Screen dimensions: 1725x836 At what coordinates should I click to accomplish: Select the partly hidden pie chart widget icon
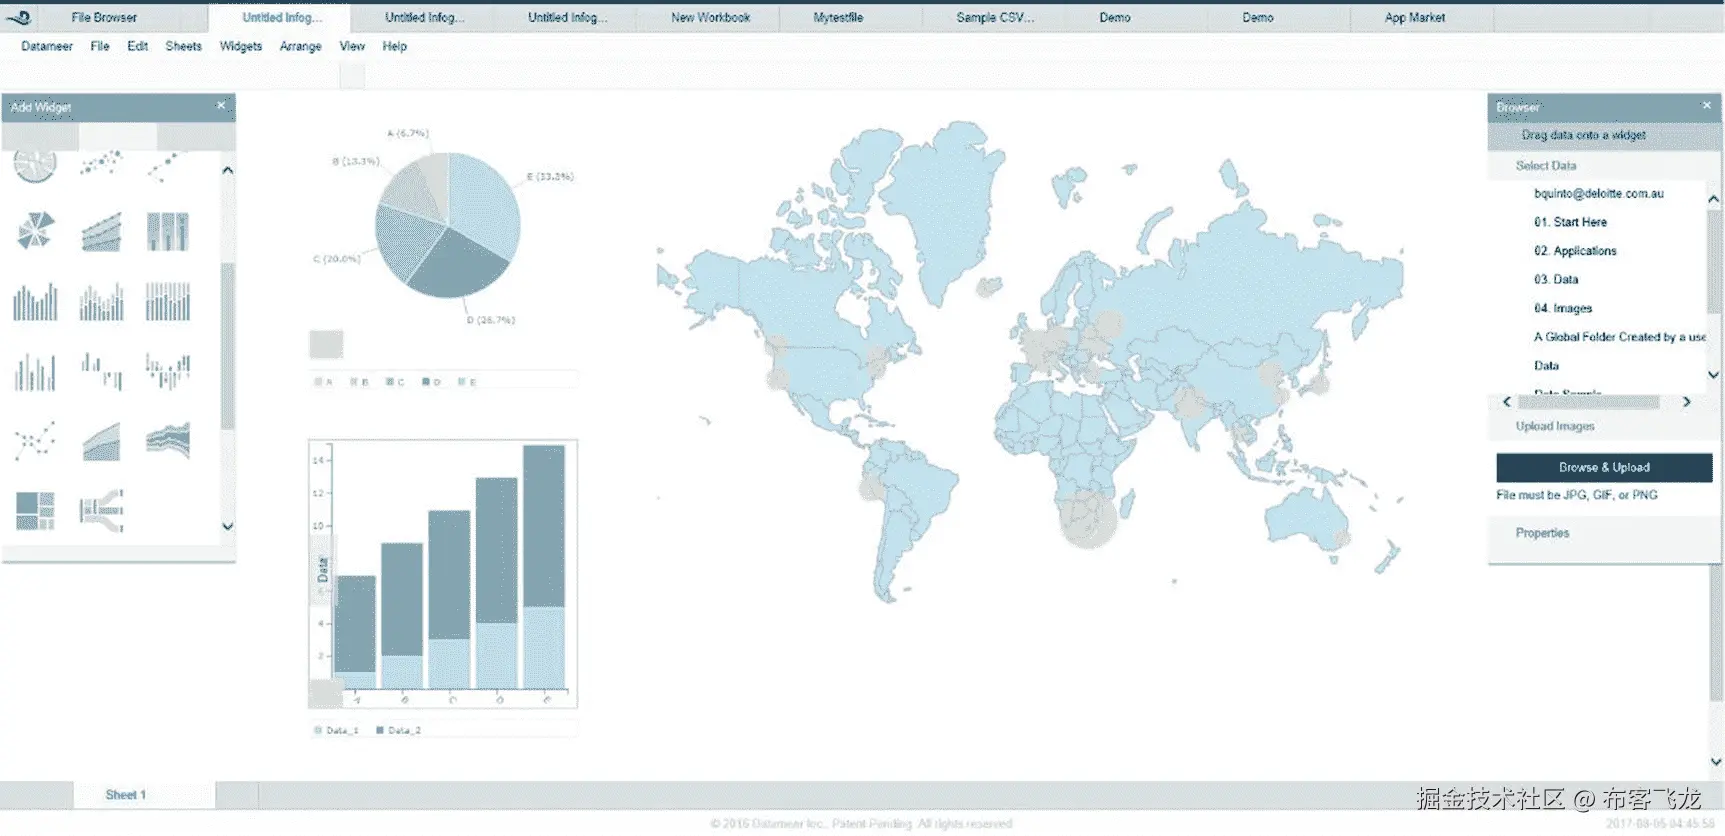[35, 165]
